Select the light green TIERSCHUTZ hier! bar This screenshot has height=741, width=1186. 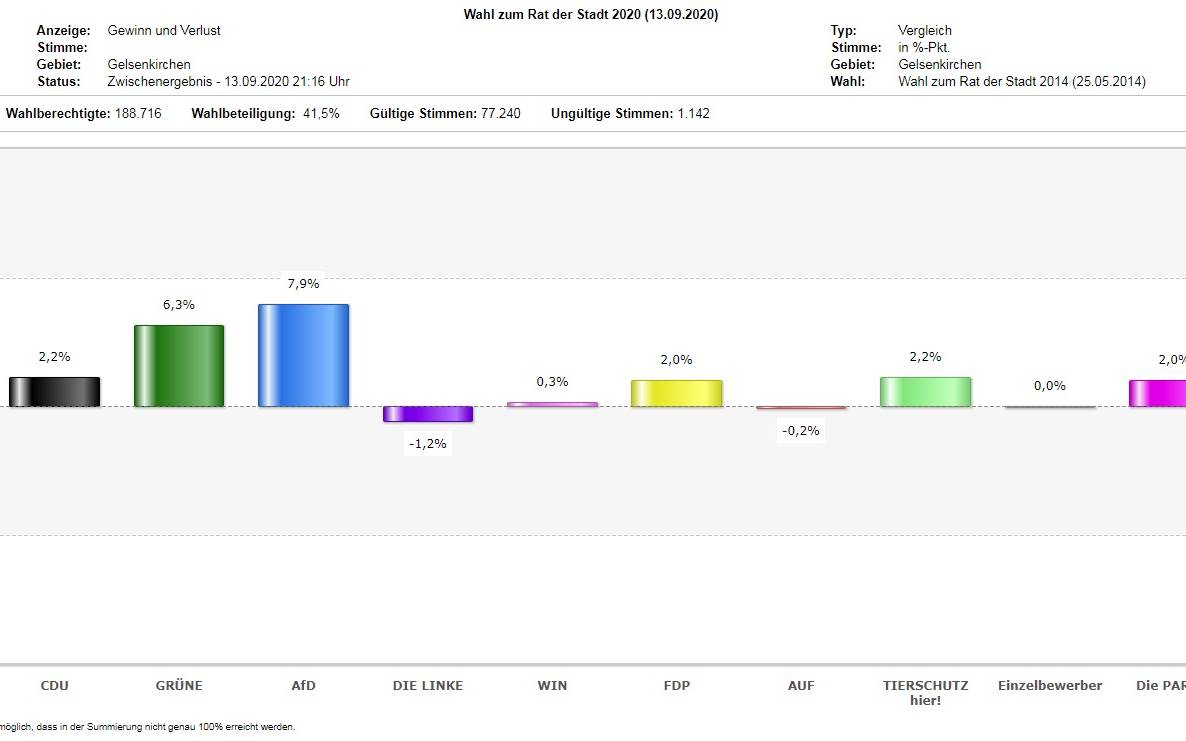pos(925,391)
